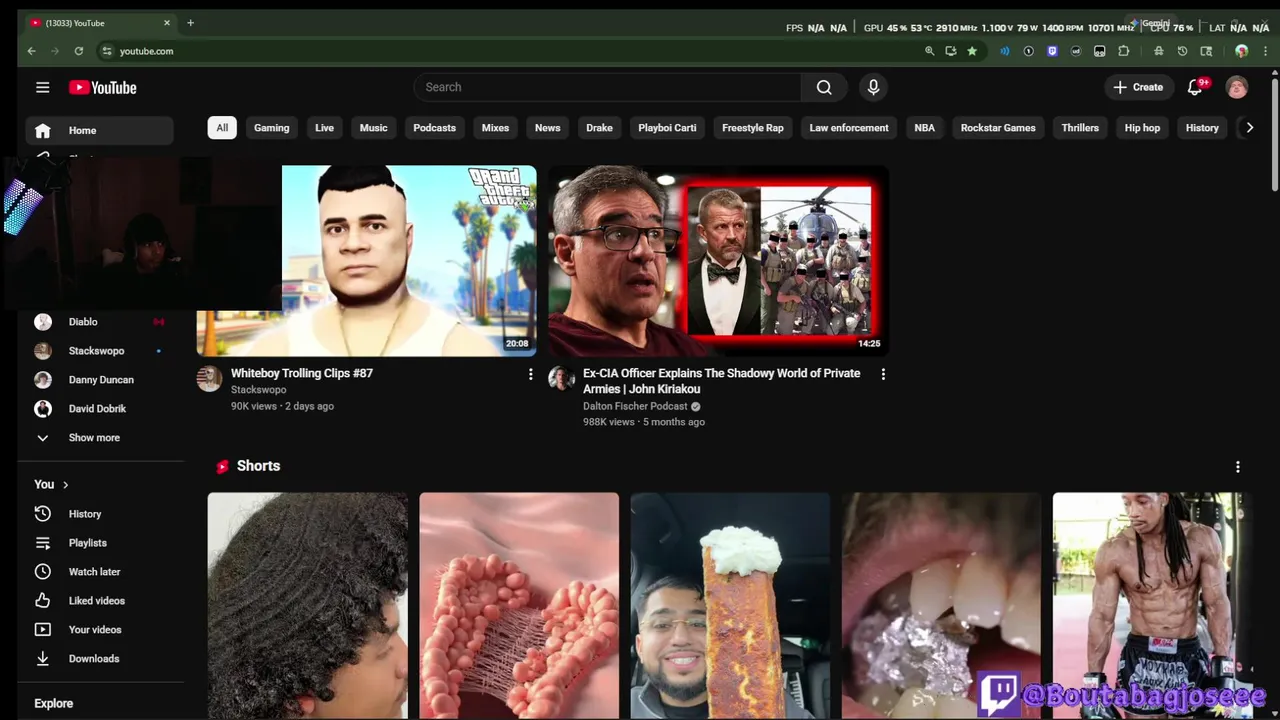
Task: Open a new Chrome tab
Action: 190,23
